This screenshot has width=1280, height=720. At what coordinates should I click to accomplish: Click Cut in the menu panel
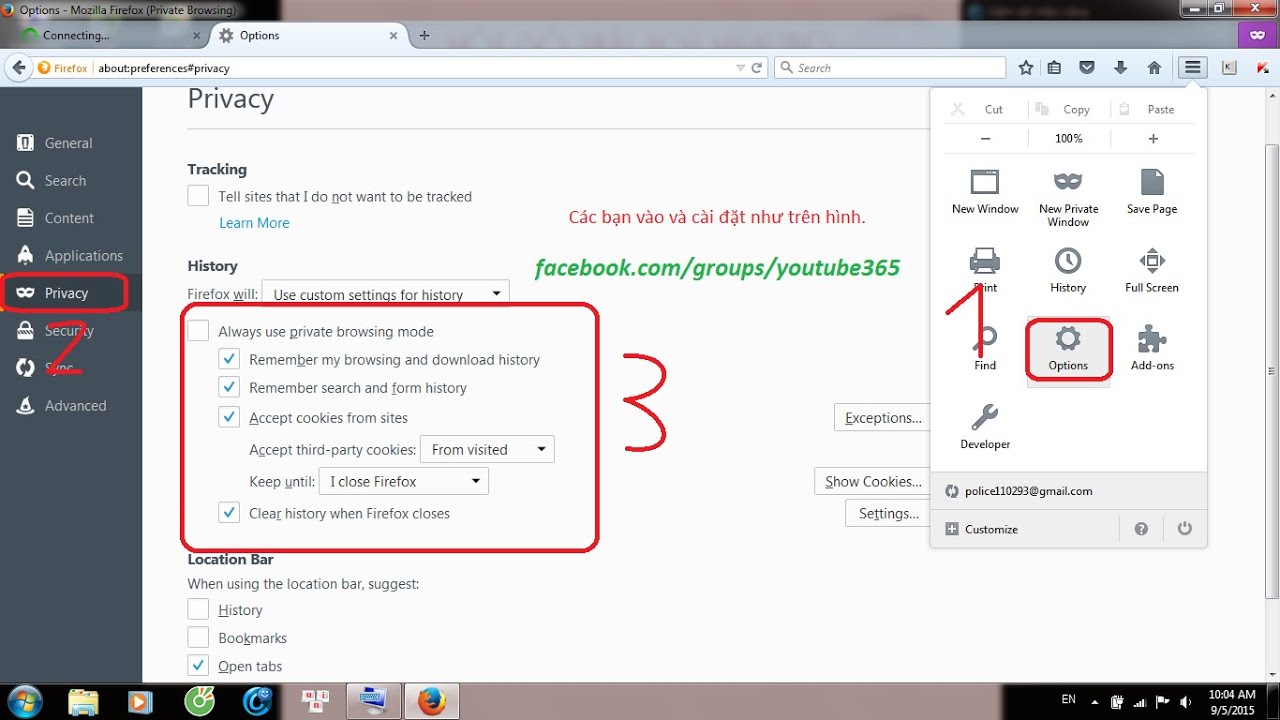coord(976,109)
